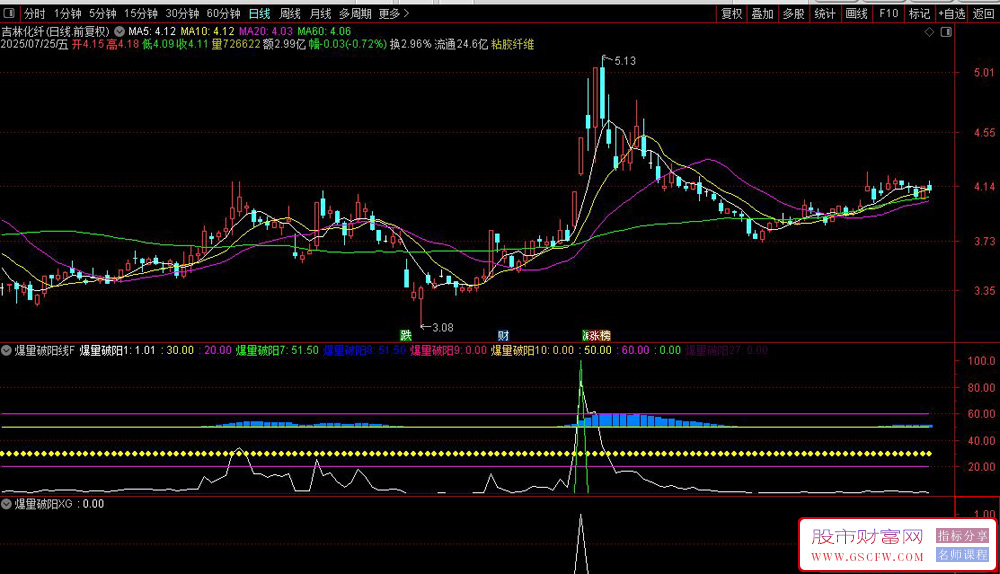
Task: Open the 财 financial report marker
Action: point(503,335)
